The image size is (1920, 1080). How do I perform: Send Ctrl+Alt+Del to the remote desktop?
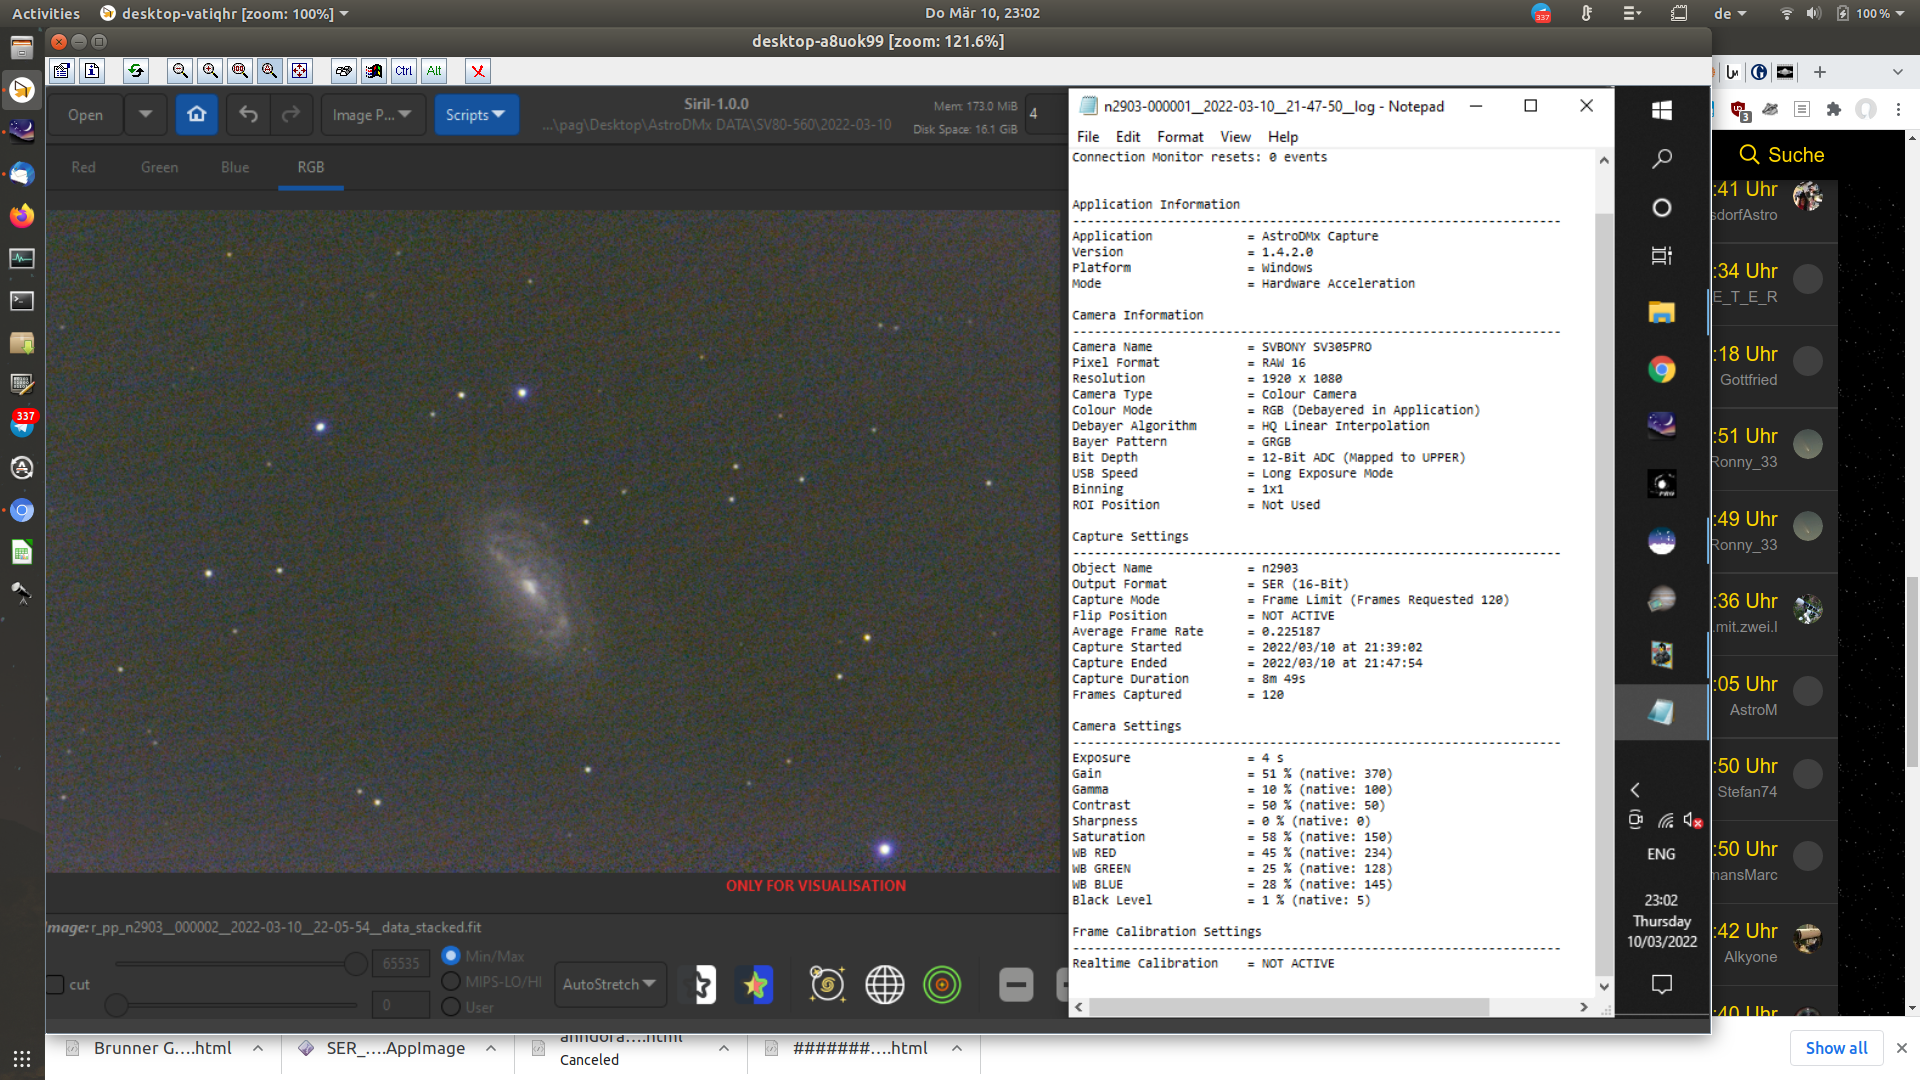(x=344, y=71)
